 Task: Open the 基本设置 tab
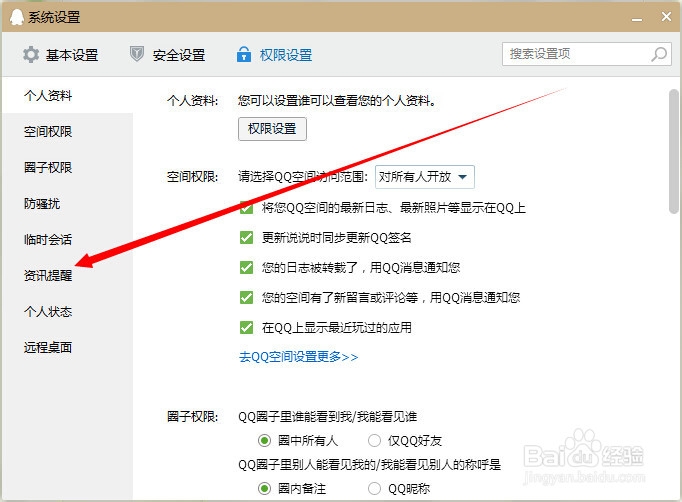pyautogui.click(x=60, y=55)
